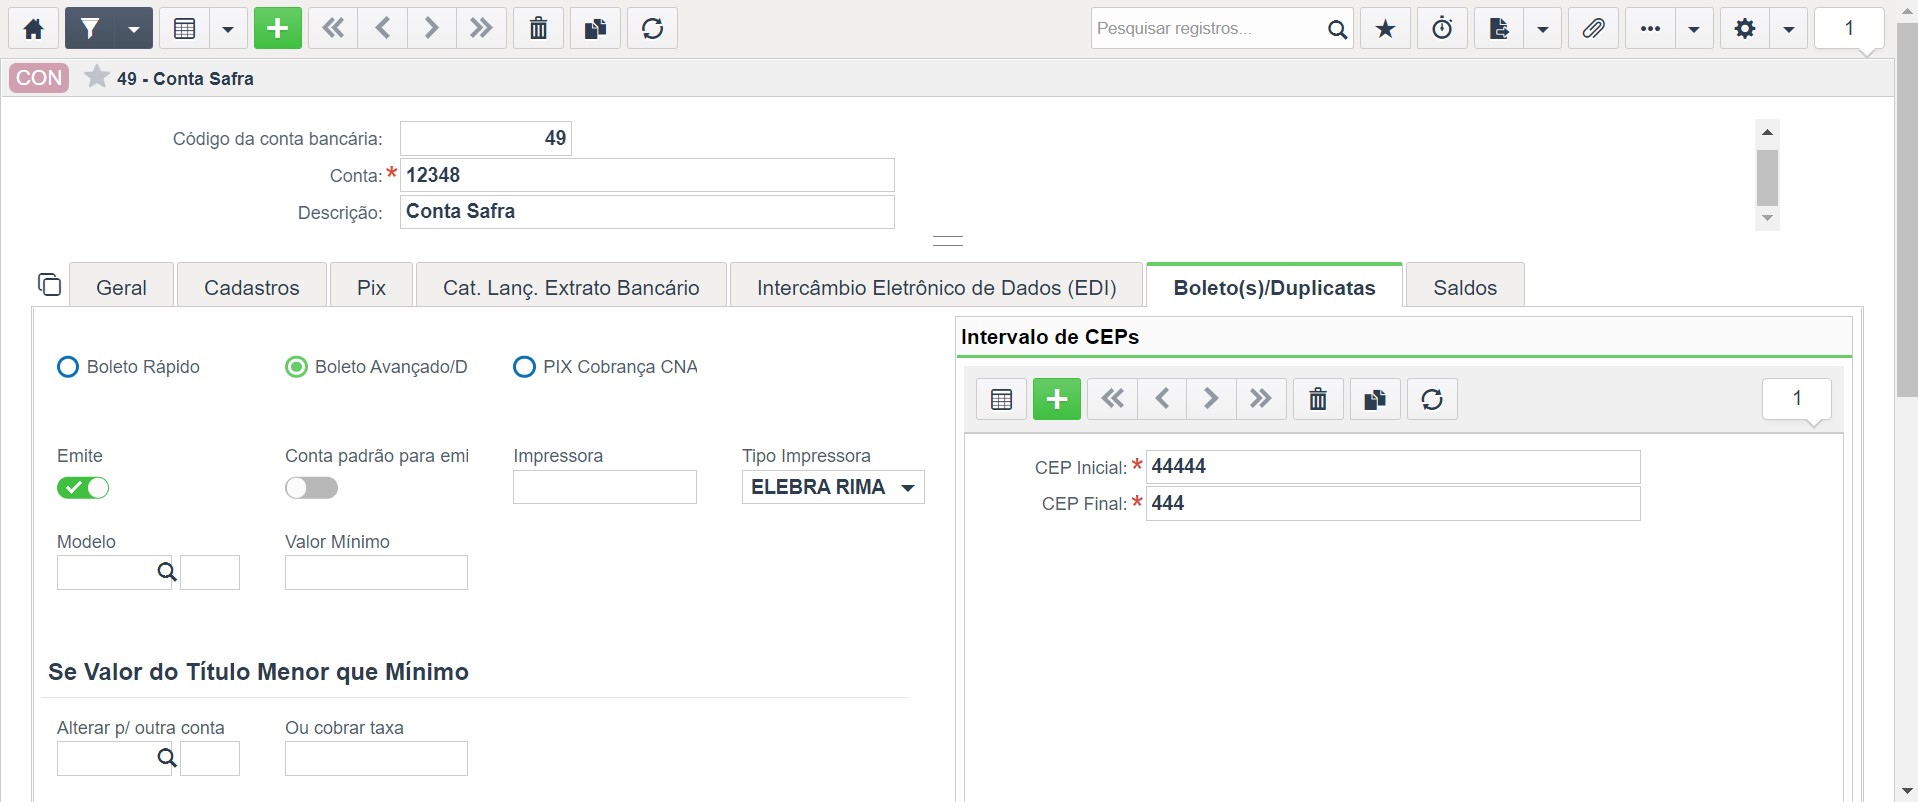Open Cat. Lanç. Extrato Bancário tab

click(571, 287)
